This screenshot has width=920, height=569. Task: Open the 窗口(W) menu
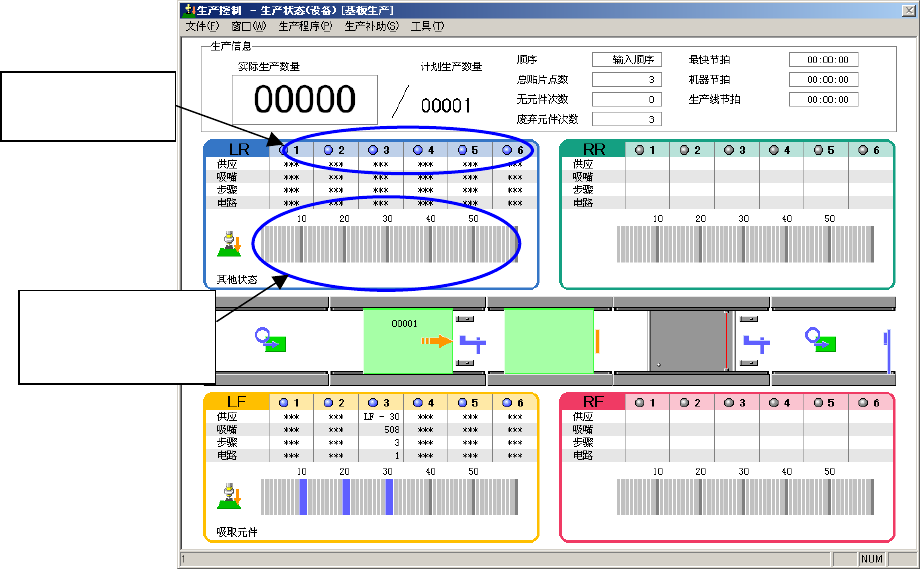248,26
